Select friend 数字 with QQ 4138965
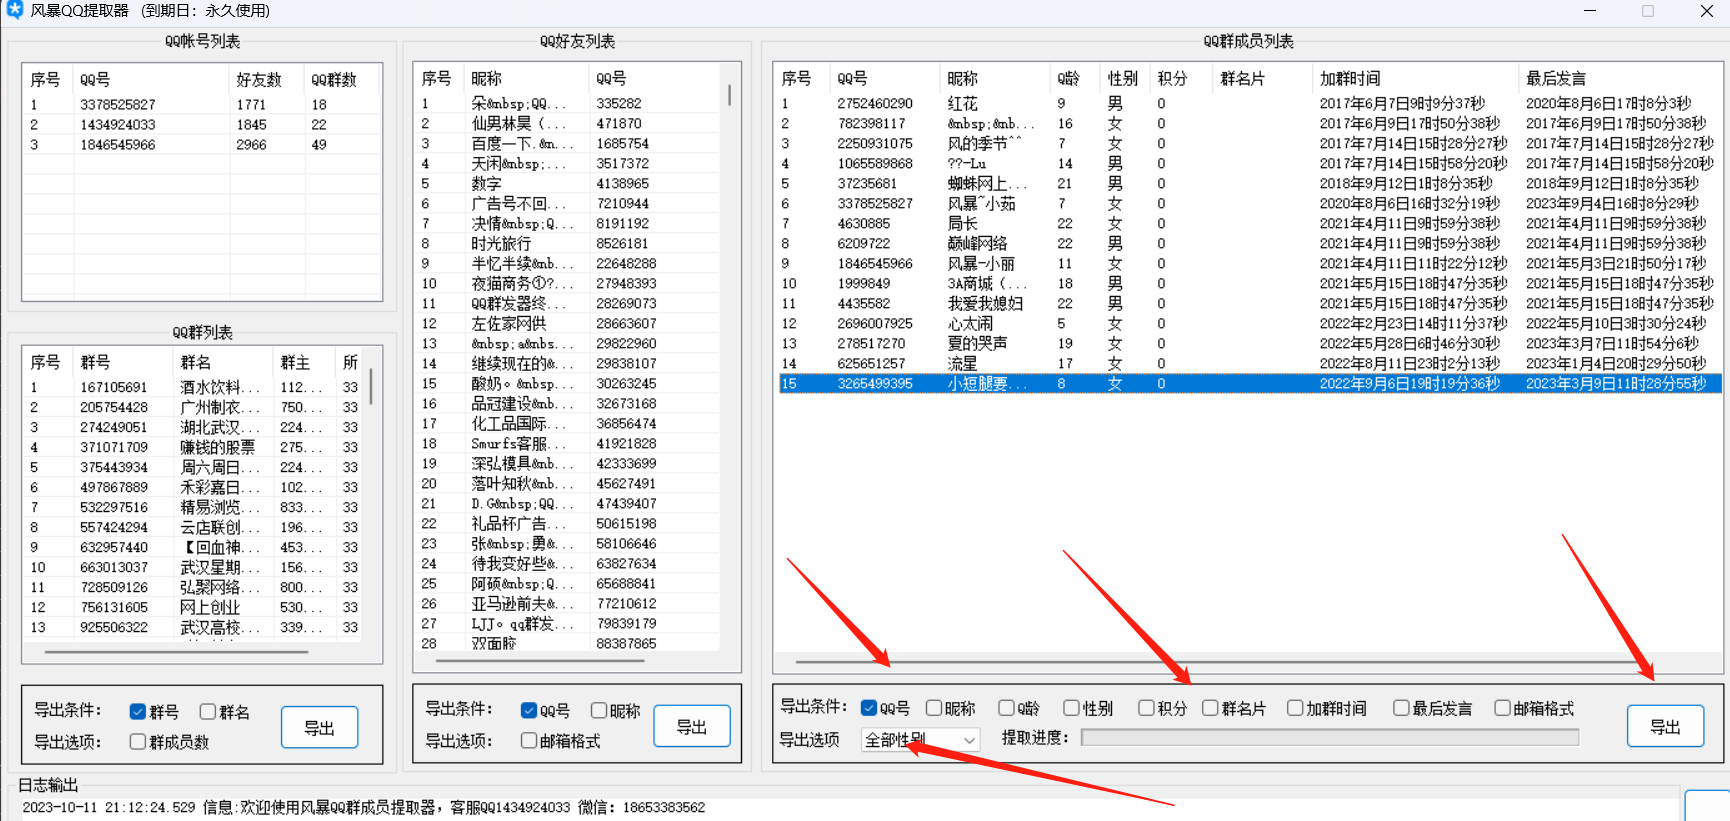Viewport: 1730px width, 821px height. (x=567, y=183)
